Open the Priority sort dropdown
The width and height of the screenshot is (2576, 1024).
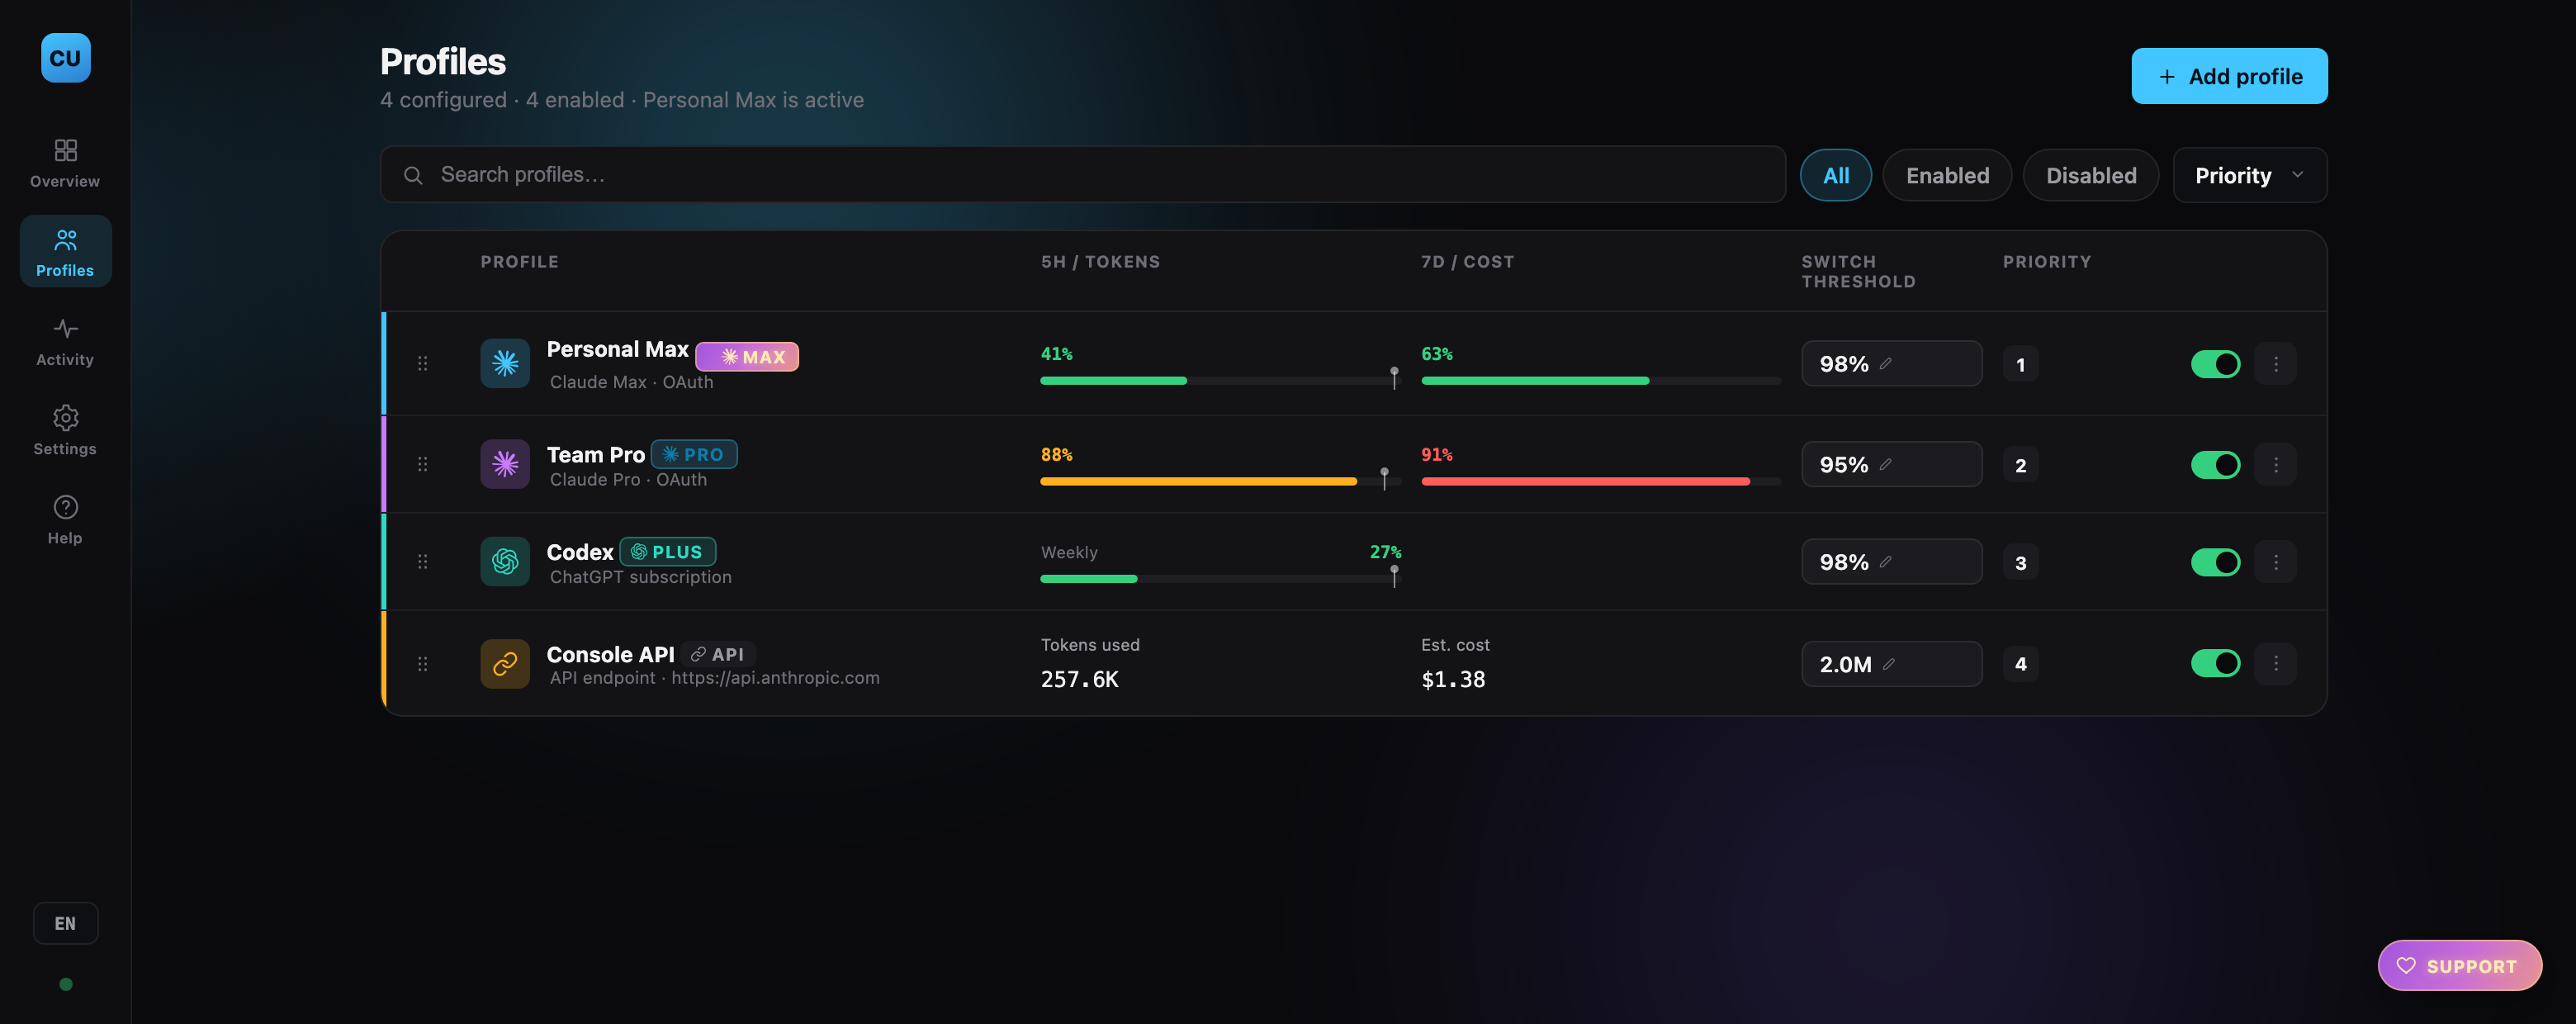click(2250, 175)
